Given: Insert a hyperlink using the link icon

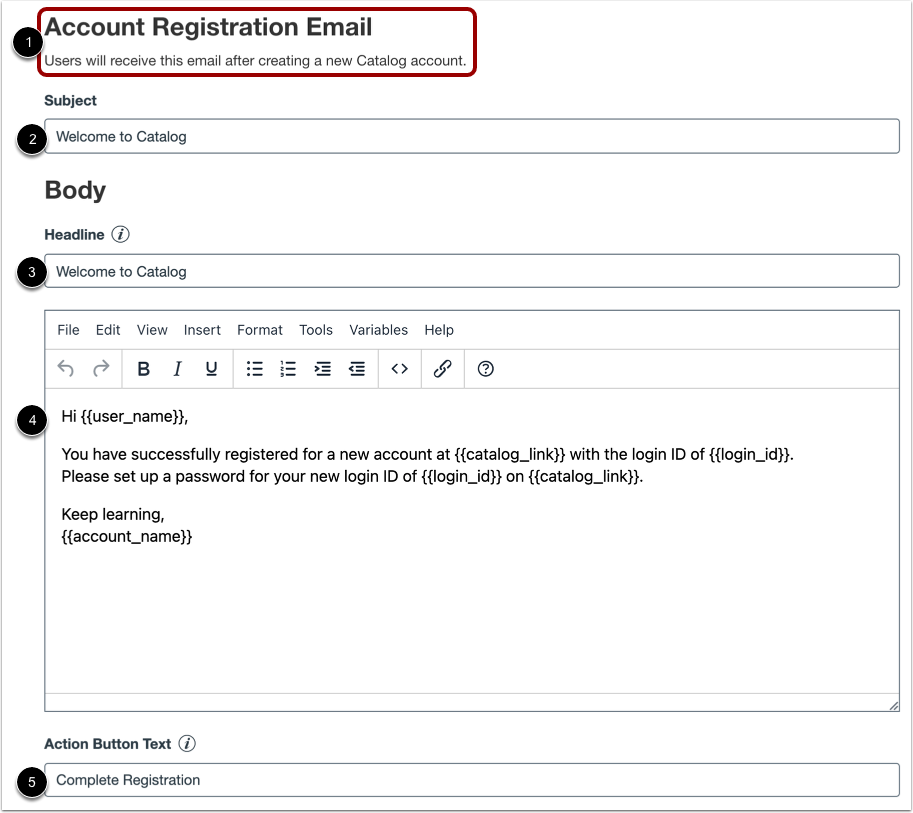Looking at the screenshot, I should pos(441,369).
